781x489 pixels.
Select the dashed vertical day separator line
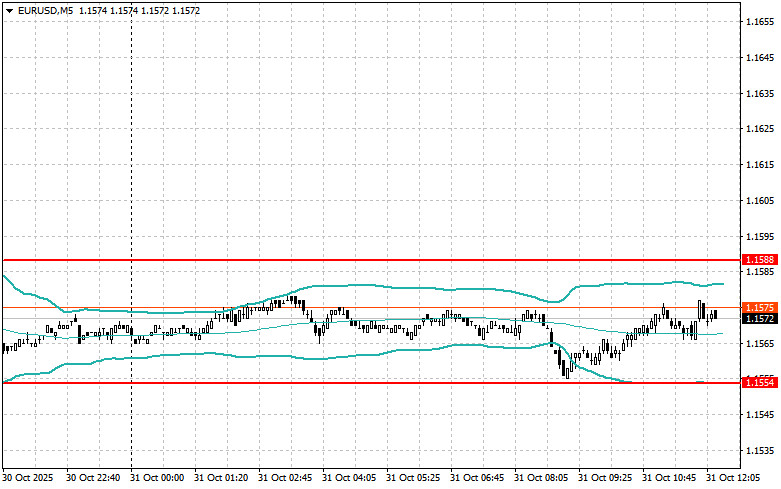point(131,234)
